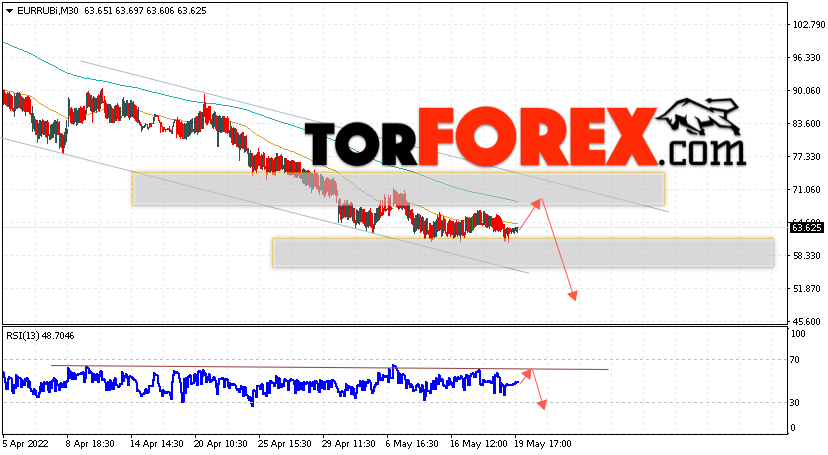Image resolution: width=828 pixels, height=455 pixels.
Task: Click the RSI(13) 48.7046 indicator label
Action: [40, 336]
